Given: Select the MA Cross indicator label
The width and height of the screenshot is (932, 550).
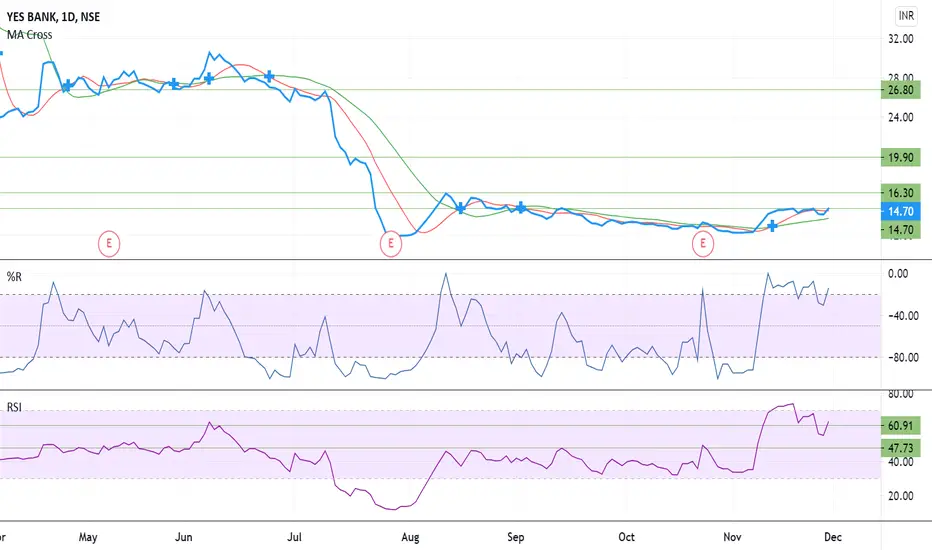Looking at the screenshot, I should (x=30, y=34).
